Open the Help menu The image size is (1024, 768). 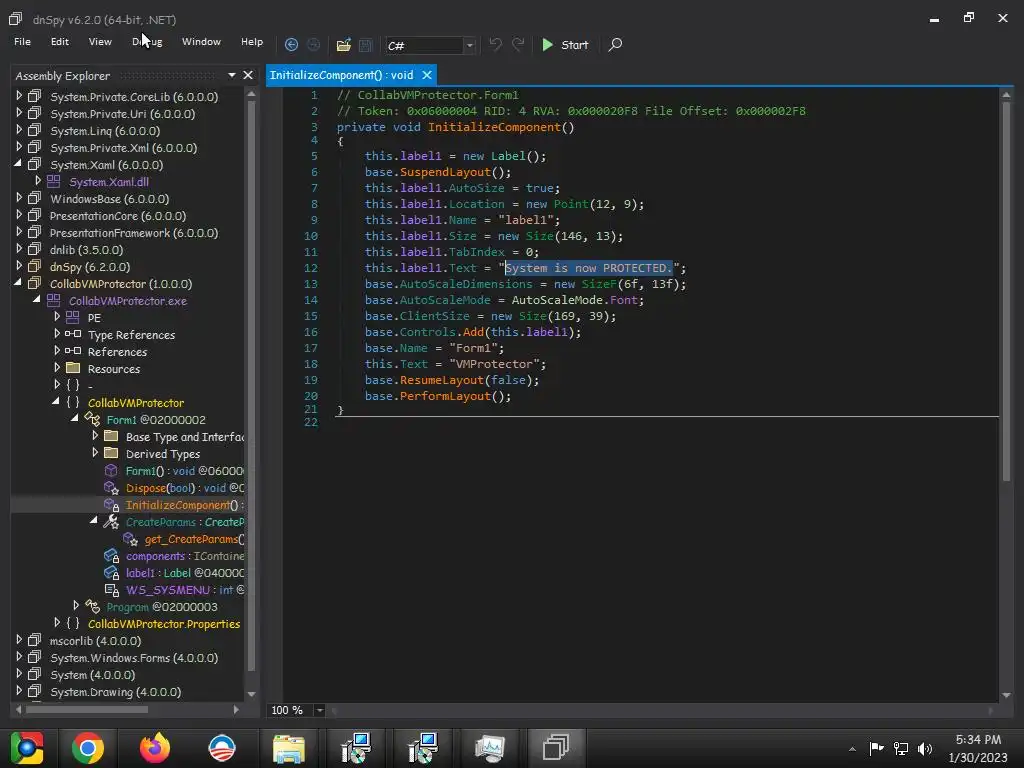click(x=251, y=41)
